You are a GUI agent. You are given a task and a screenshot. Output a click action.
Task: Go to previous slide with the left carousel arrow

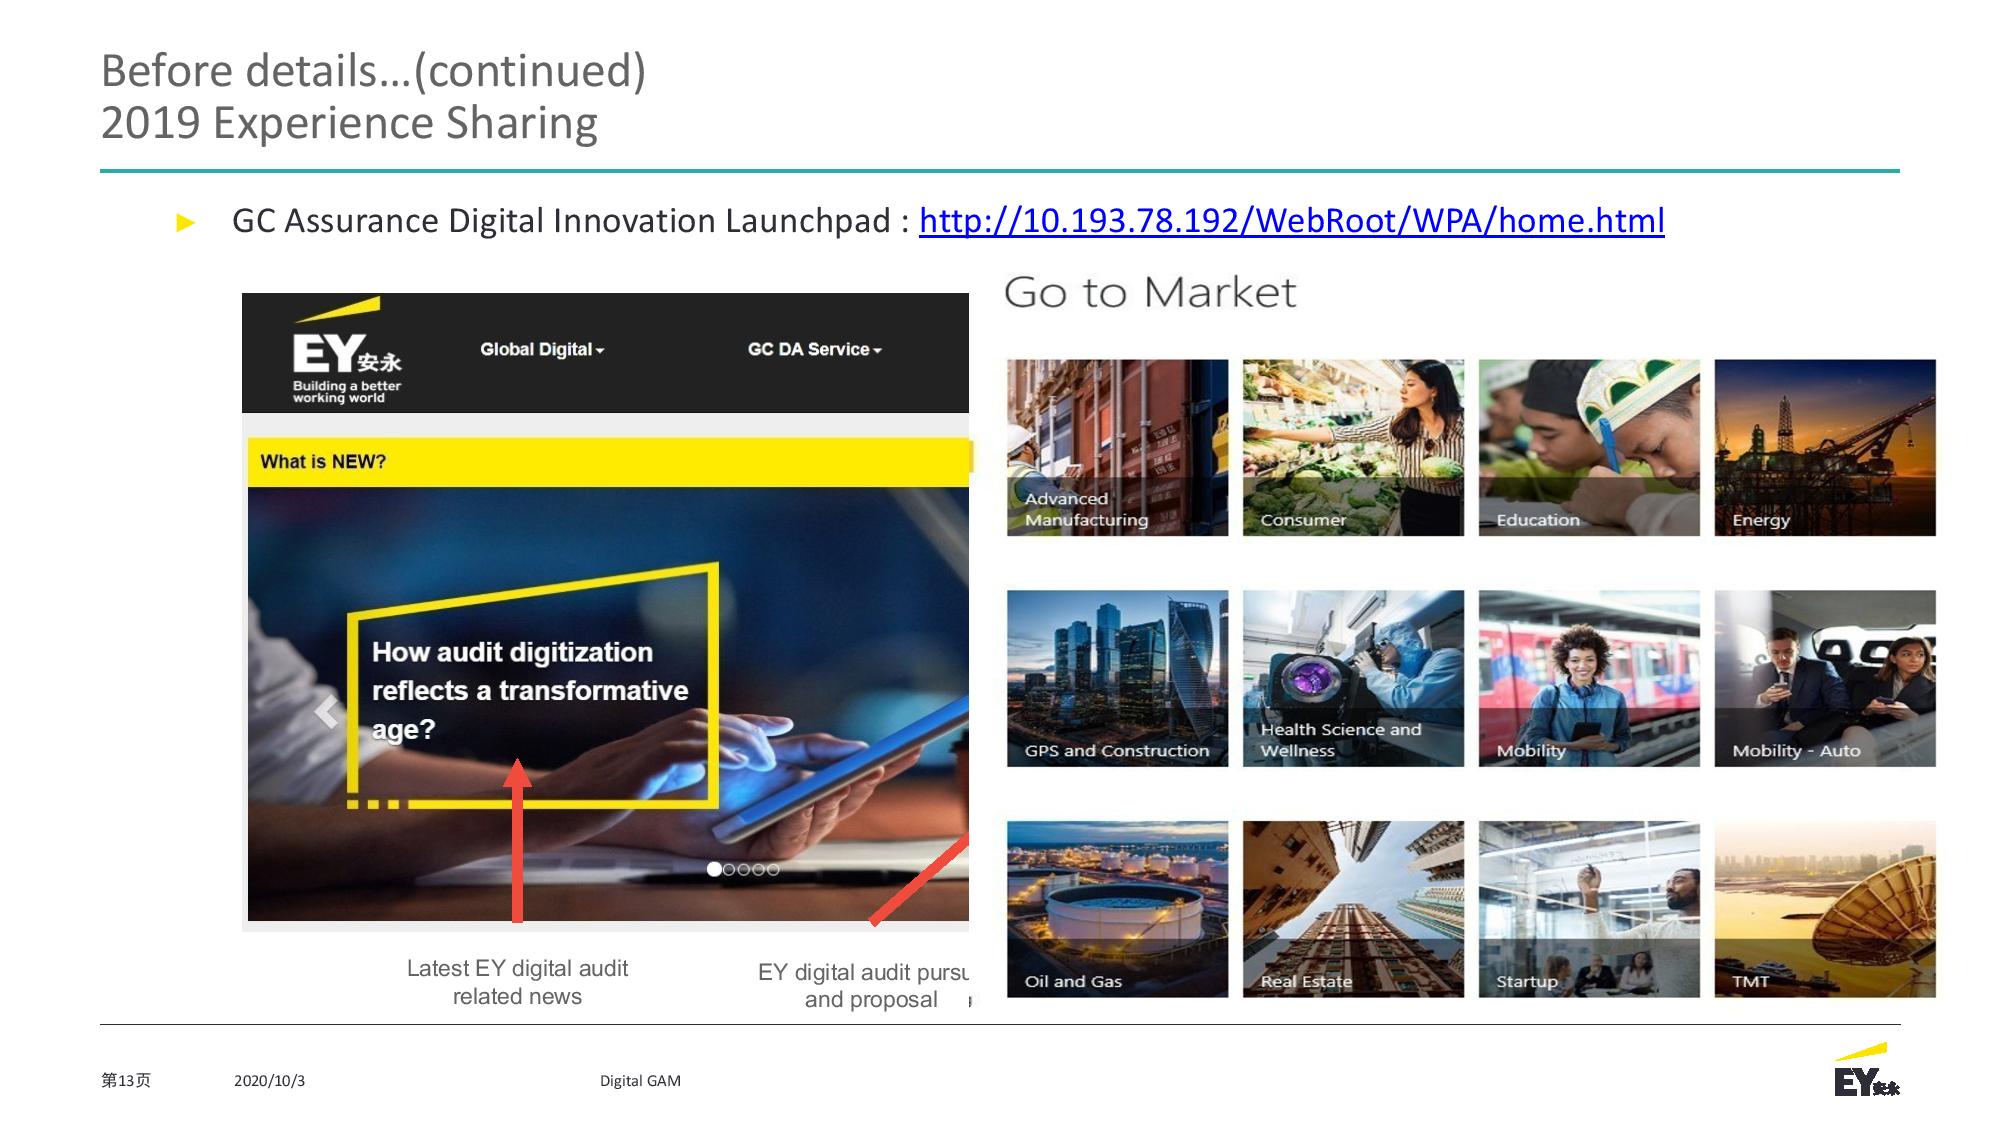click(326, 712)
